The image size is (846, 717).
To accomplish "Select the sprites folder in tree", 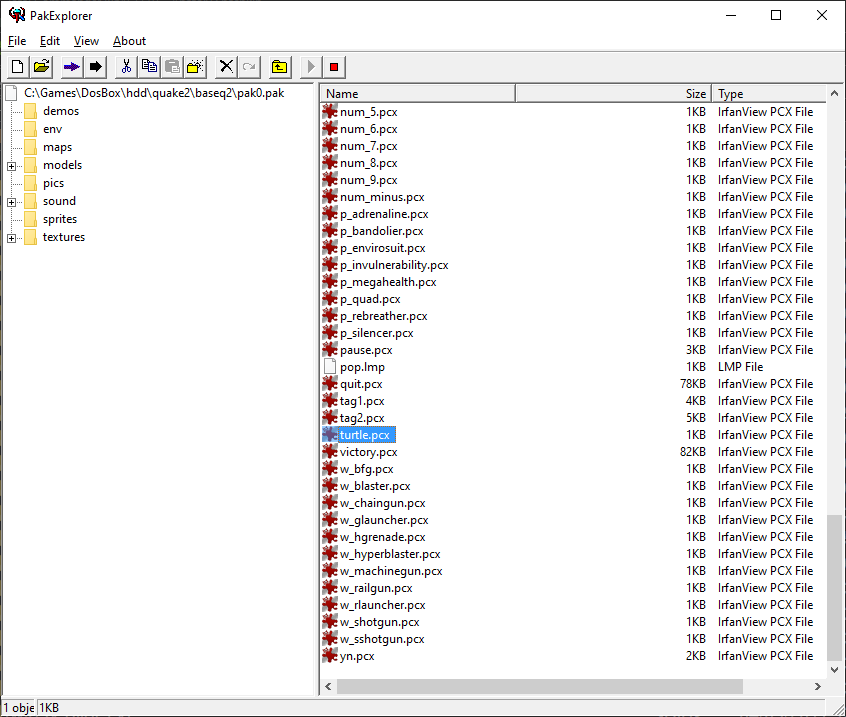I will tap(60, 219).
